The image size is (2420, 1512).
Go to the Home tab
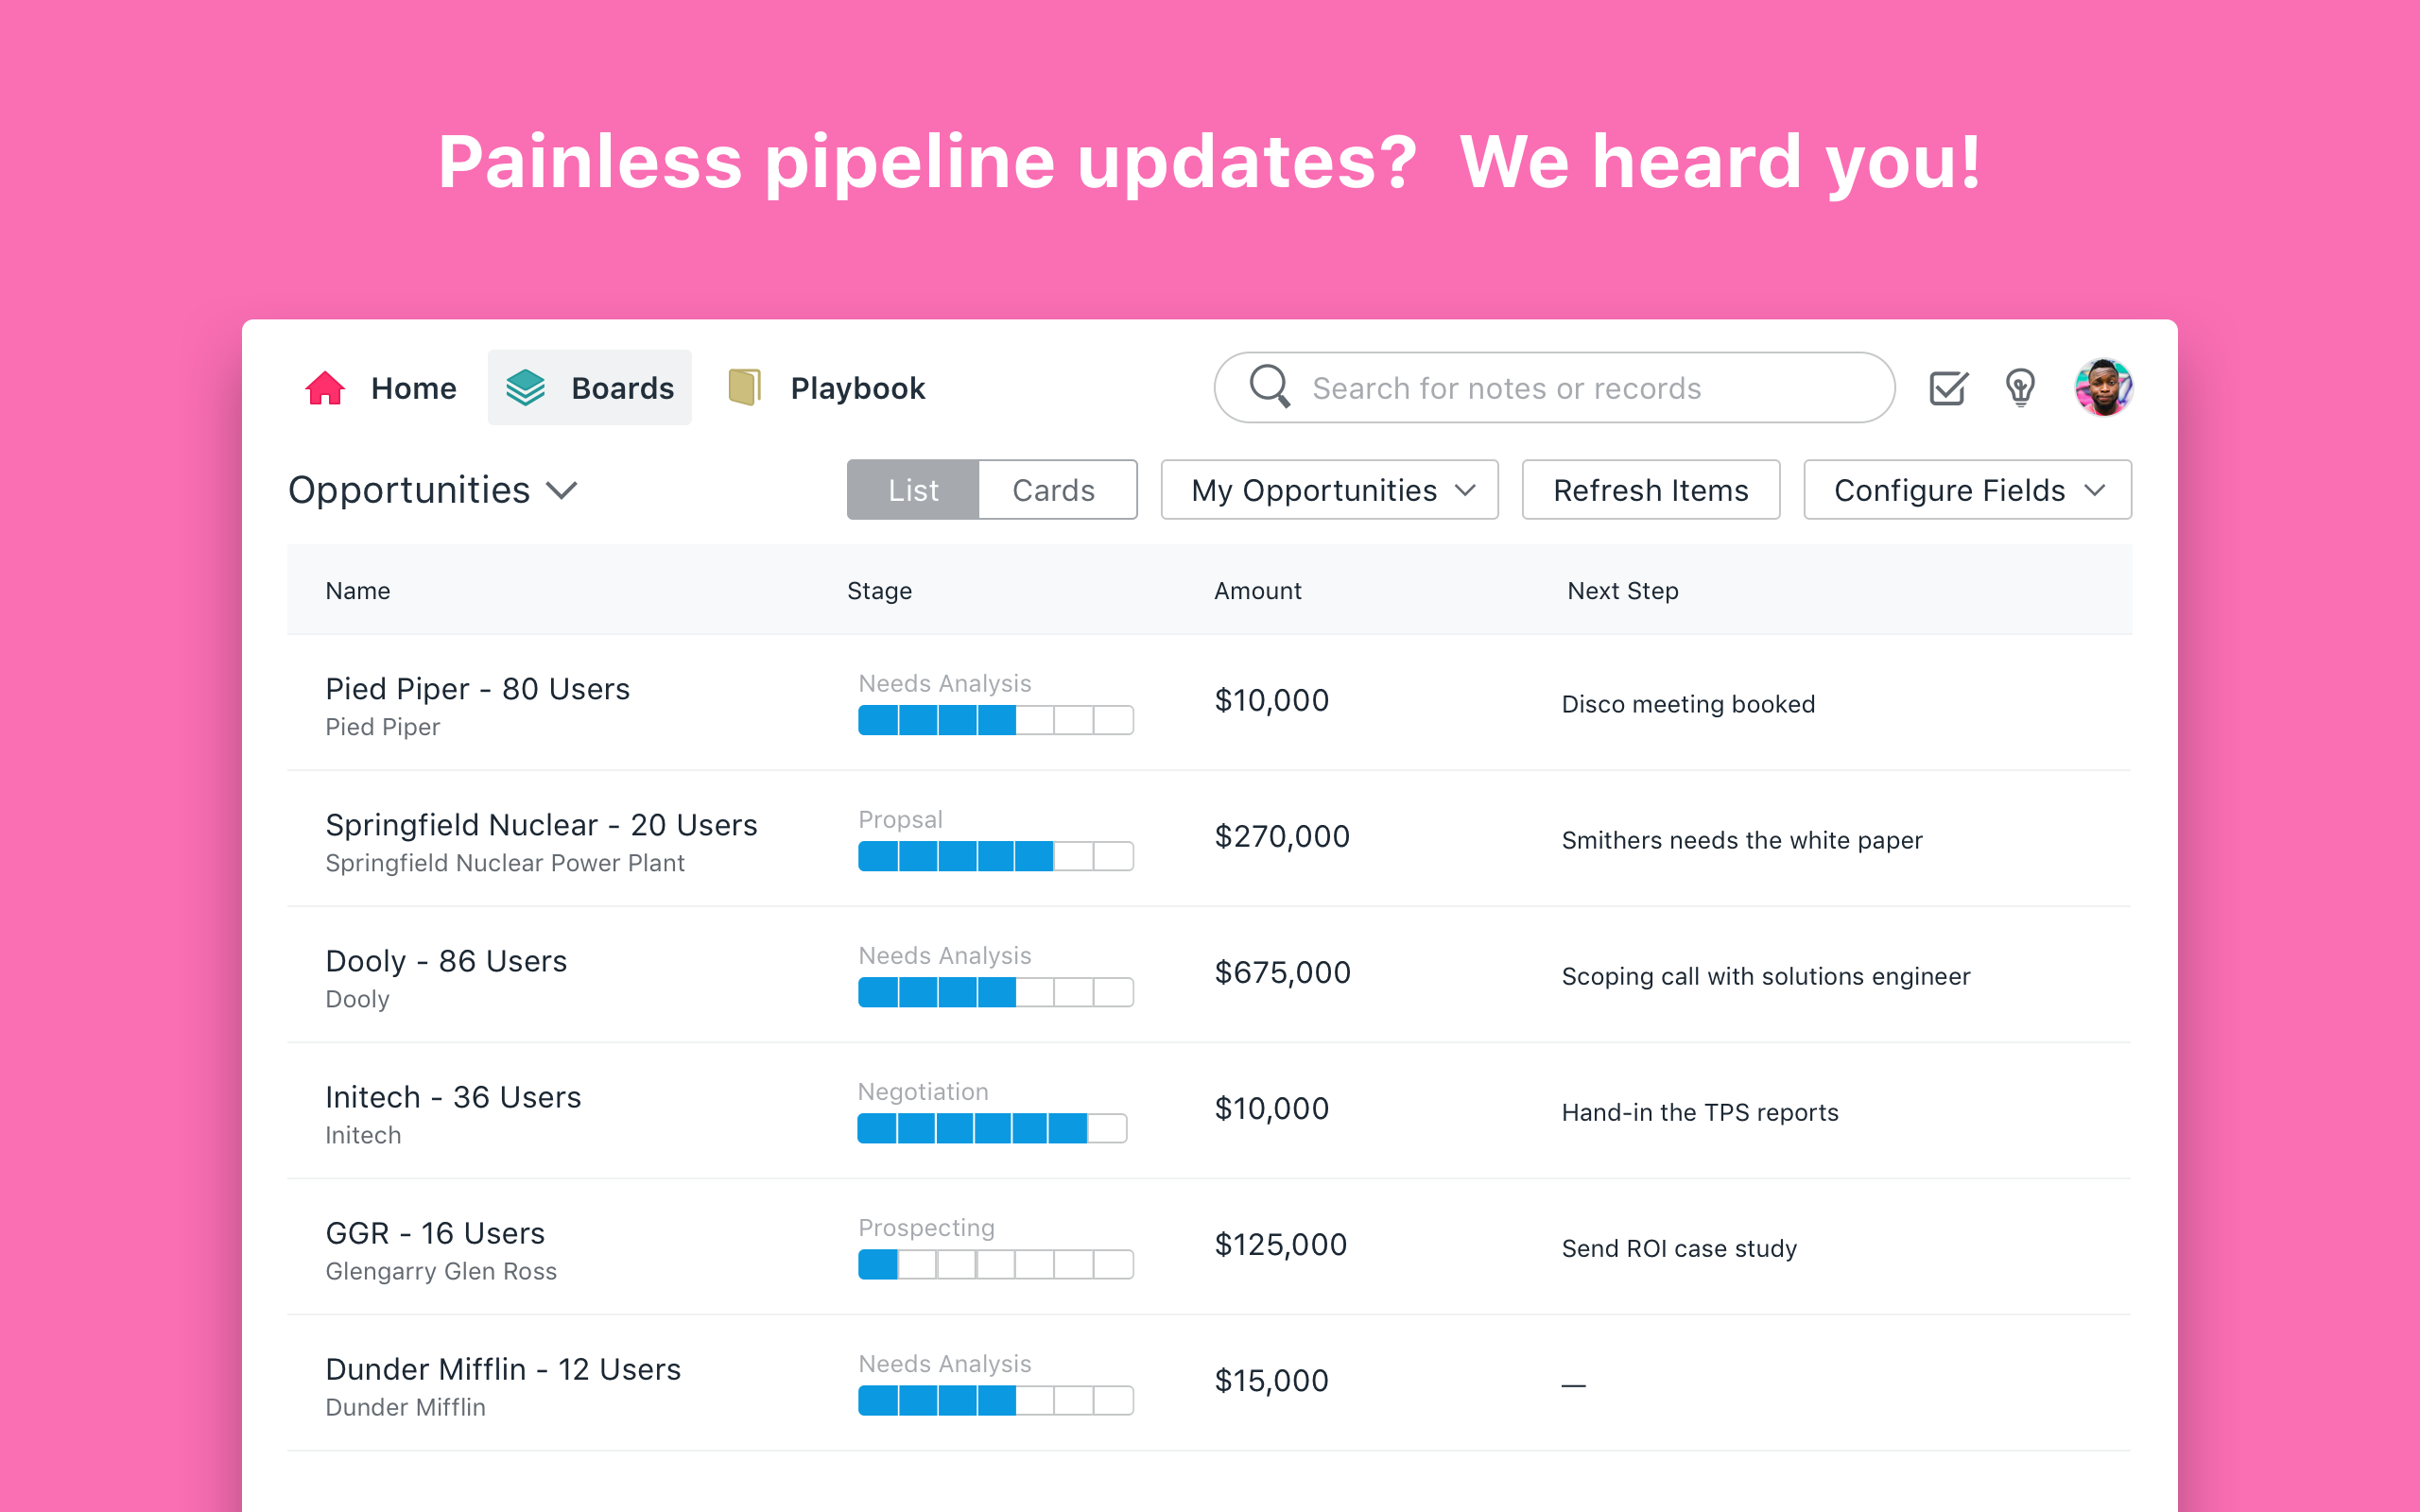[413, 388]
